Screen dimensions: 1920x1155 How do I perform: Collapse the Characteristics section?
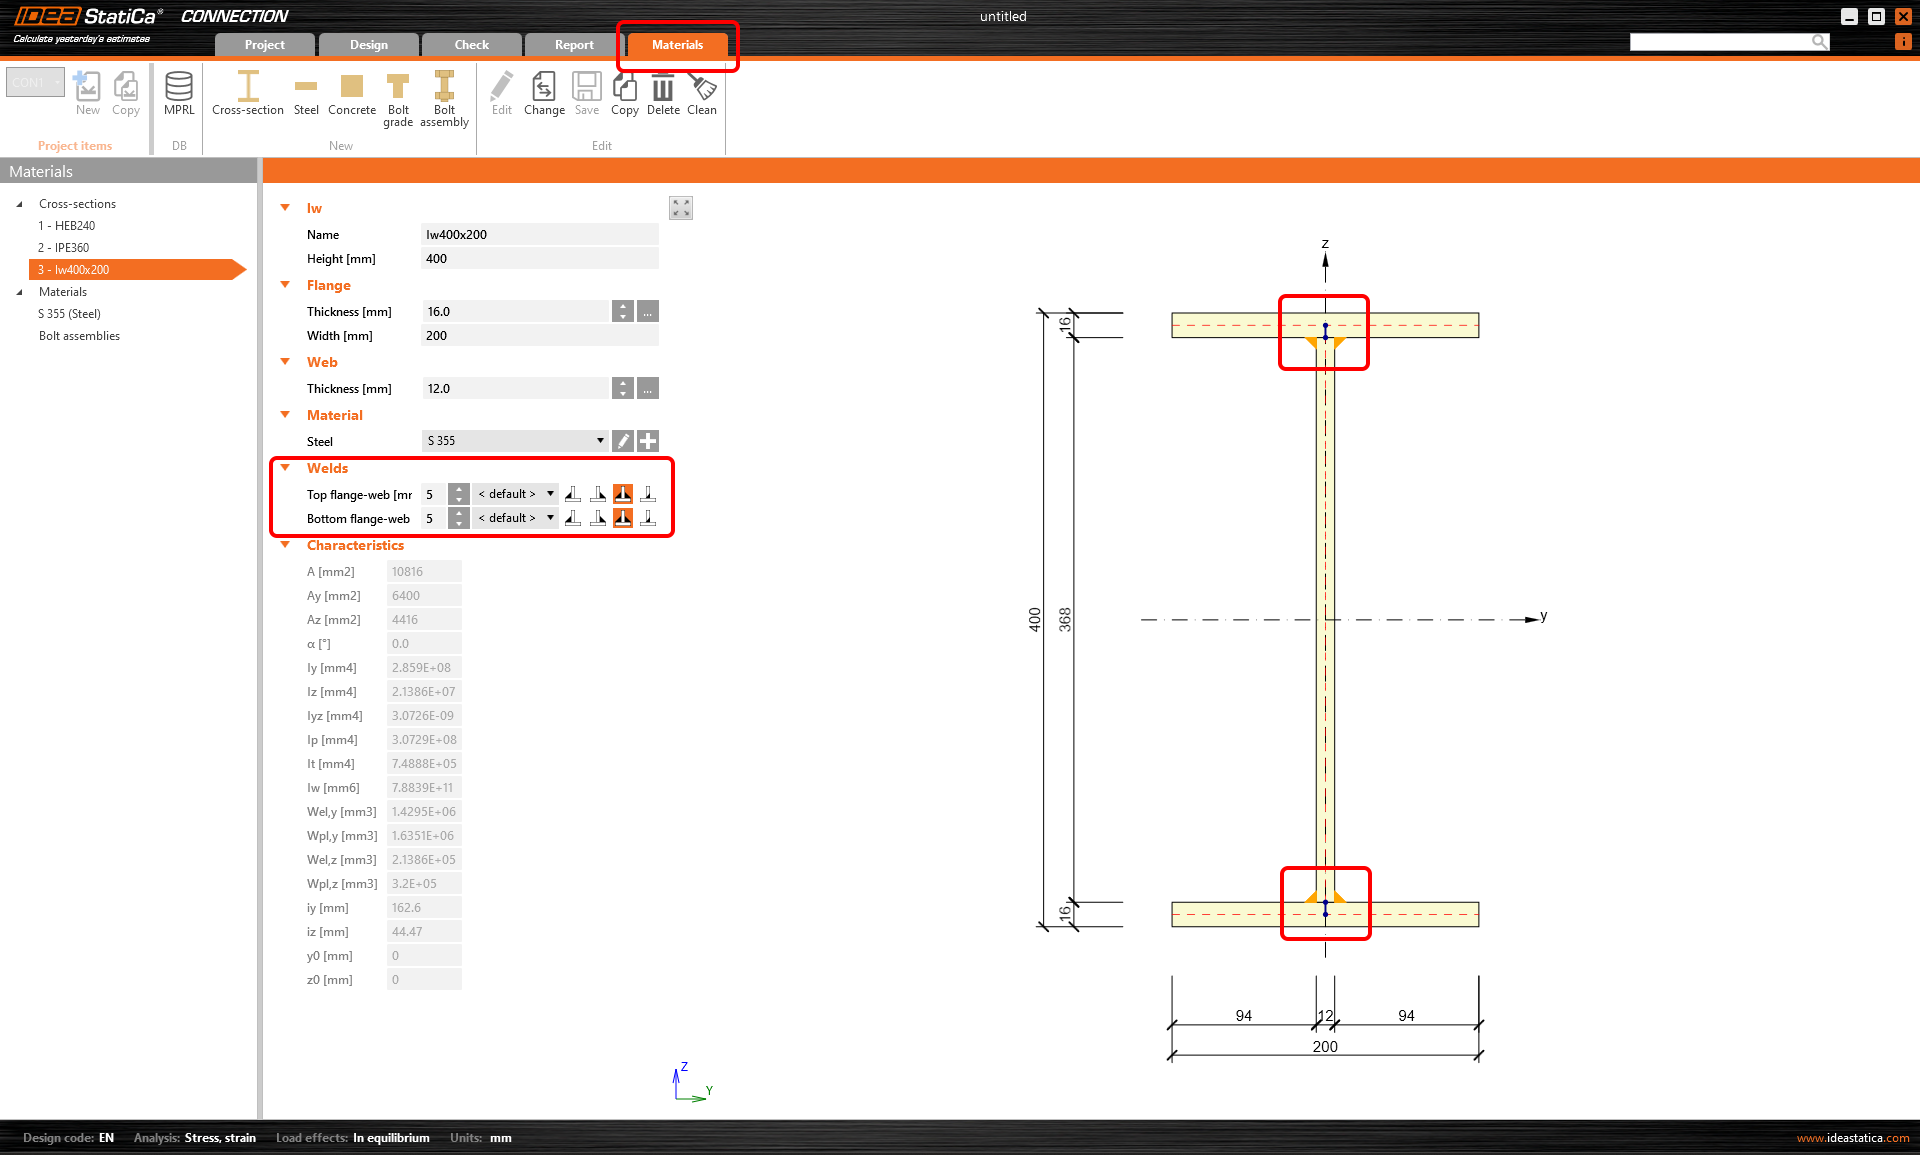pyautogui.click(x=286, y=545)
